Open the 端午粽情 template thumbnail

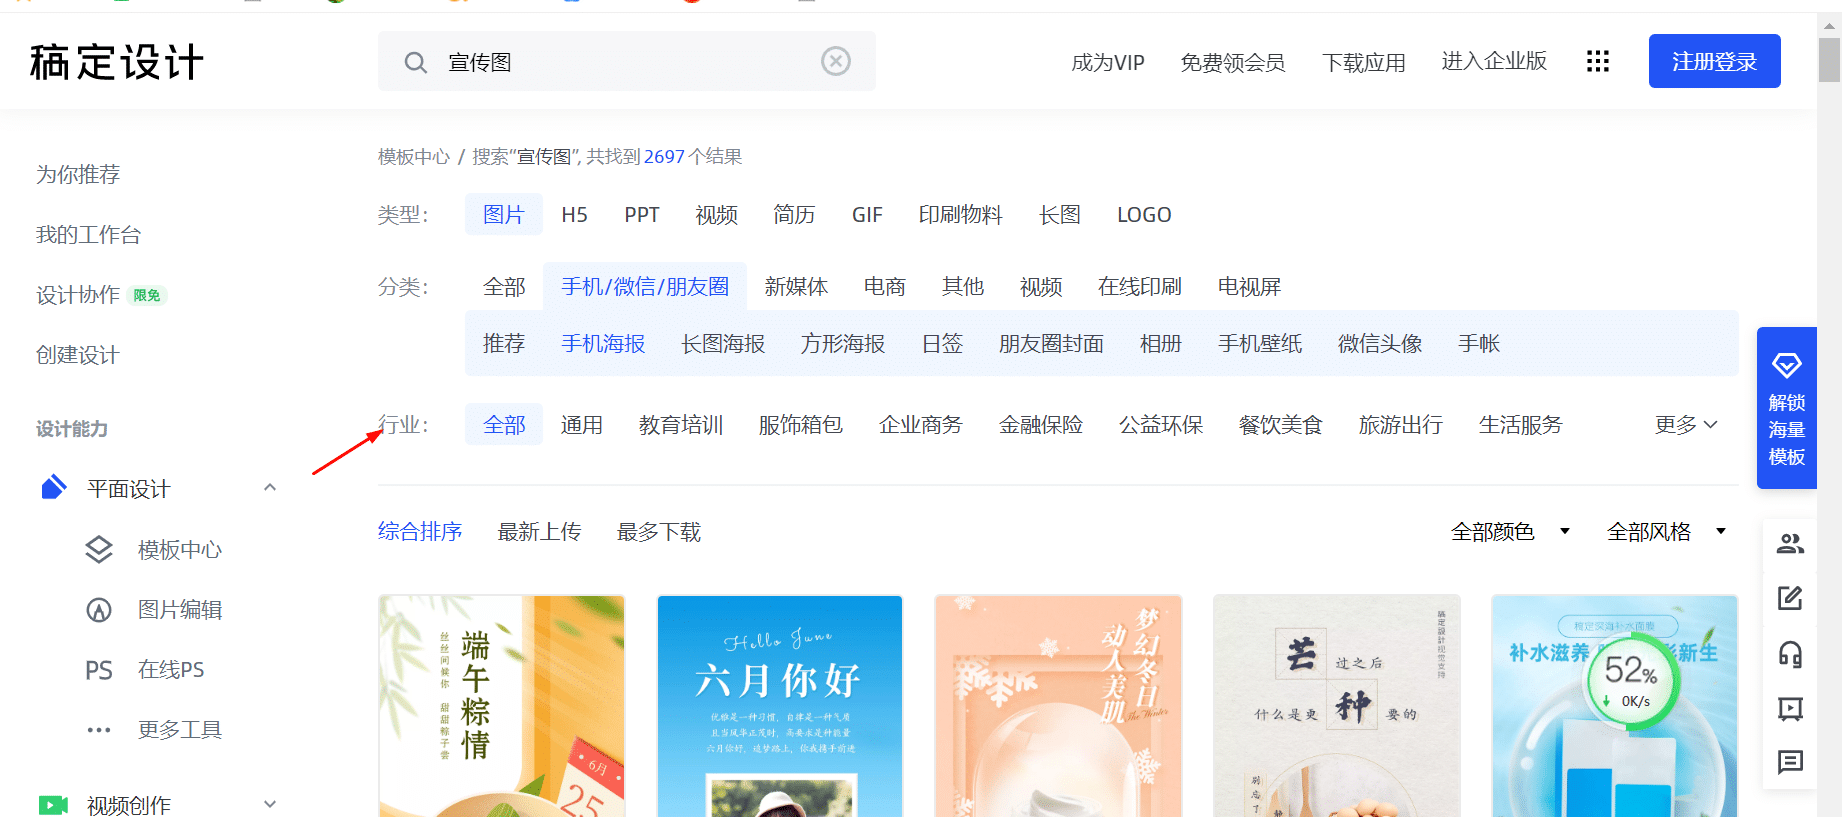click(502, 706)
